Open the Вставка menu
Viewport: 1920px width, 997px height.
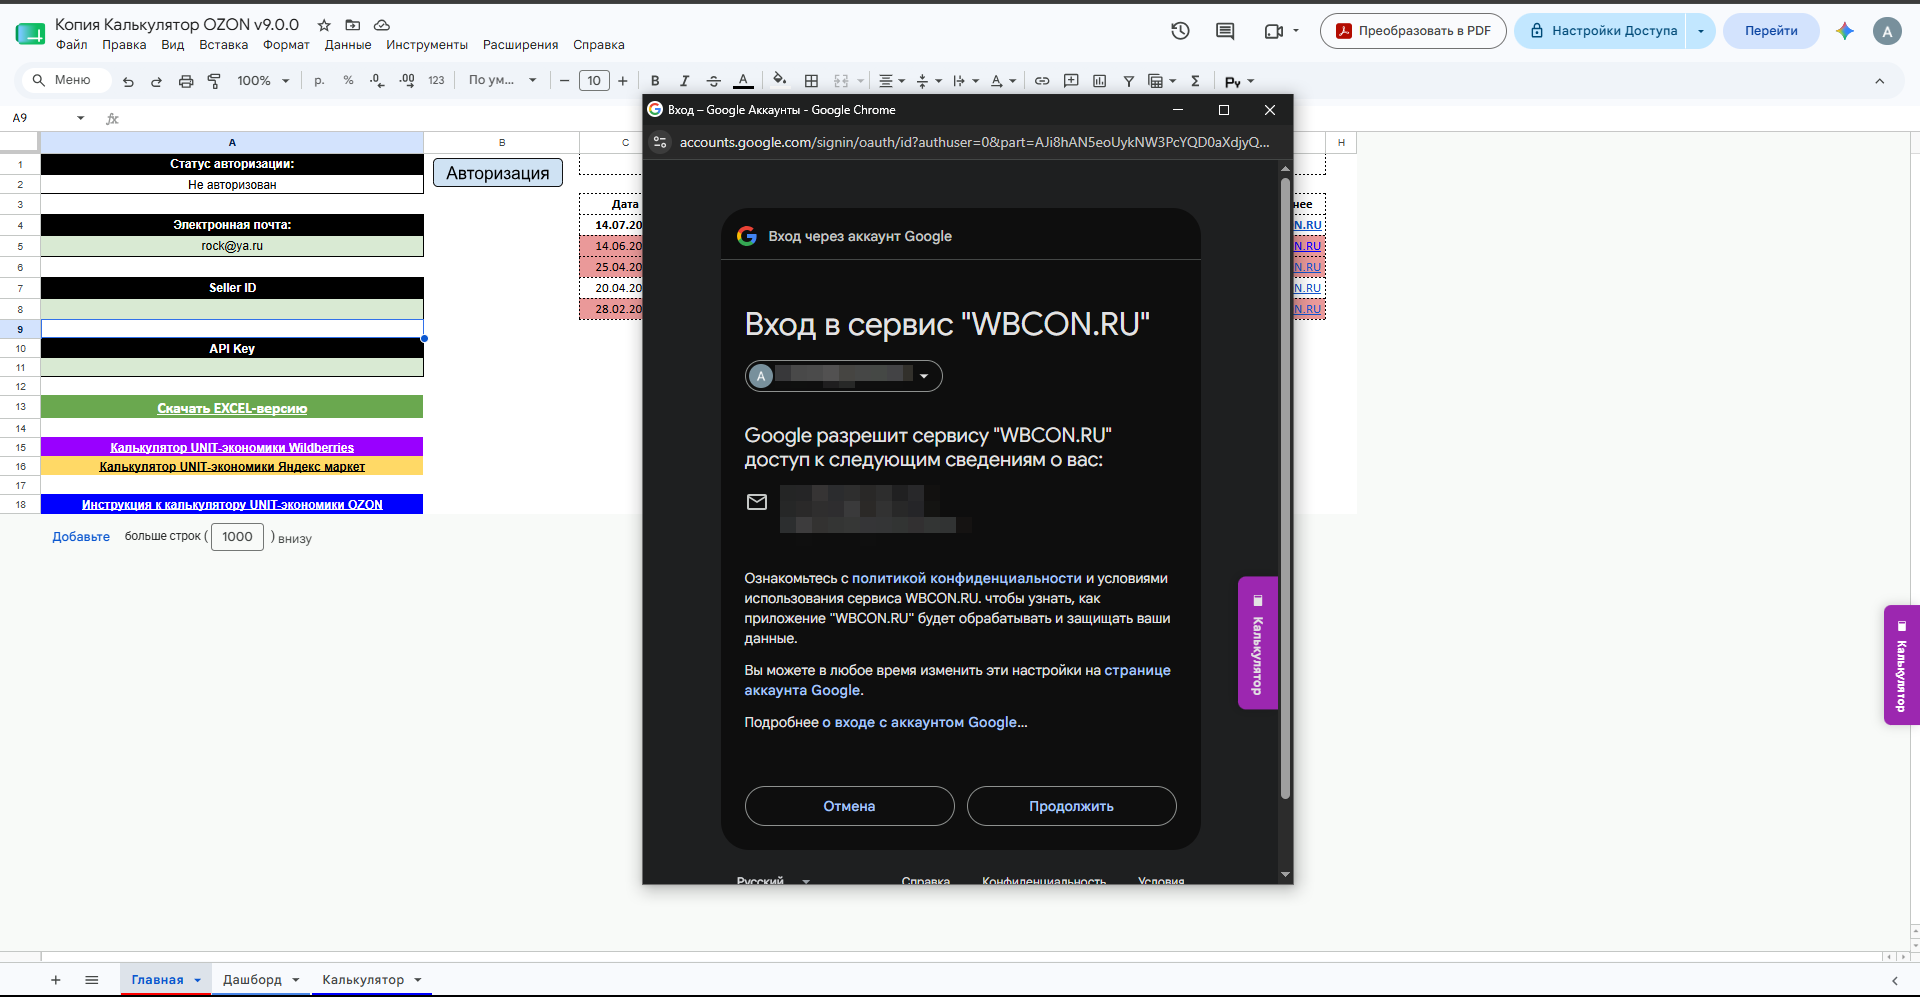tap(223, 45)
